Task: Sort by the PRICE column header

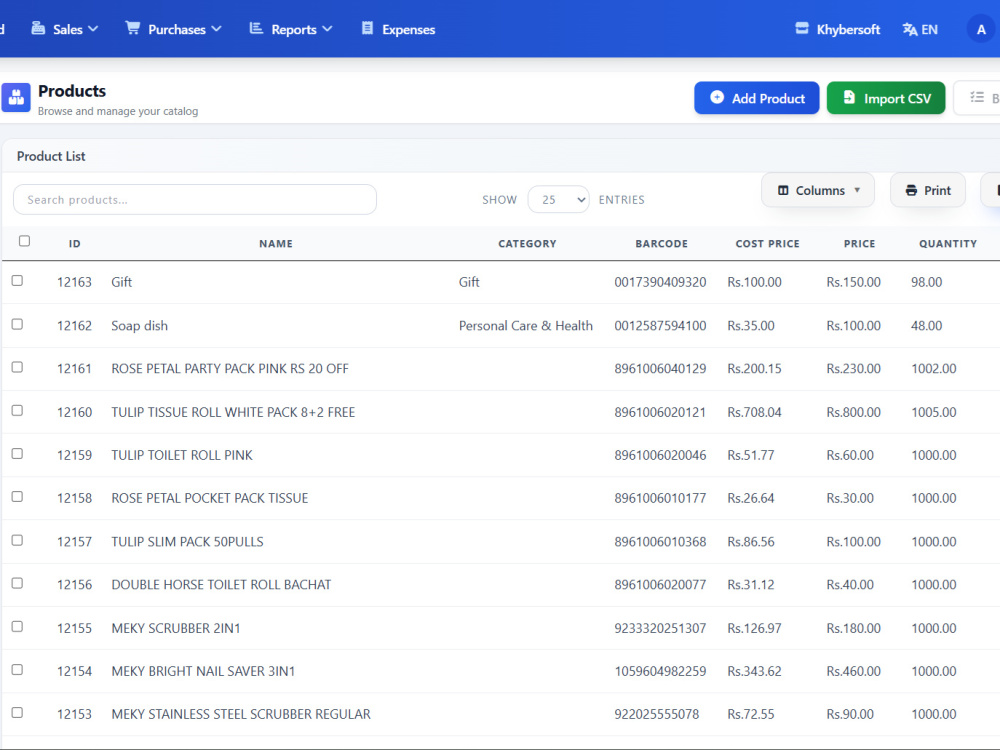Action: tap(860, 244)
